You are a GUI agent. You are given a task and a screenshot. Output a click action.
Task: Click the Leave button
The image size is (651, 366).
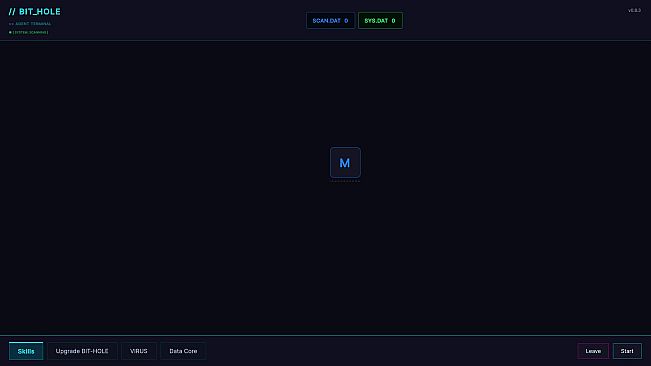(593, 351)
